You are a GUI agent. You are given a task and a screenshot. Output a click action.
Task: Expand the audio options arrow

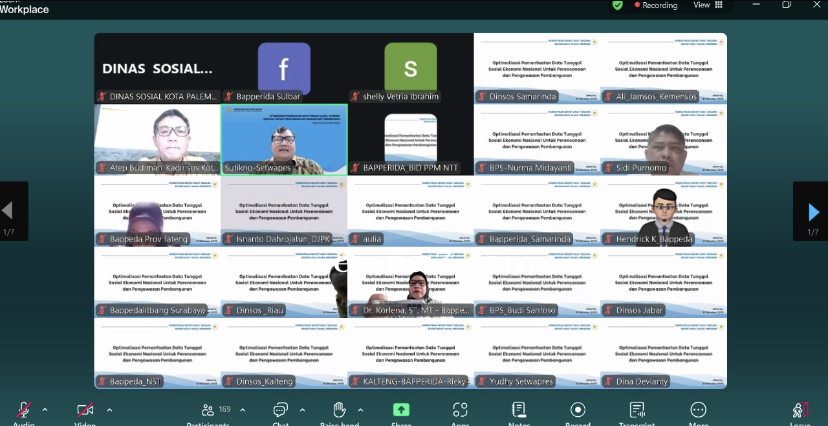(x=45, y=409)
